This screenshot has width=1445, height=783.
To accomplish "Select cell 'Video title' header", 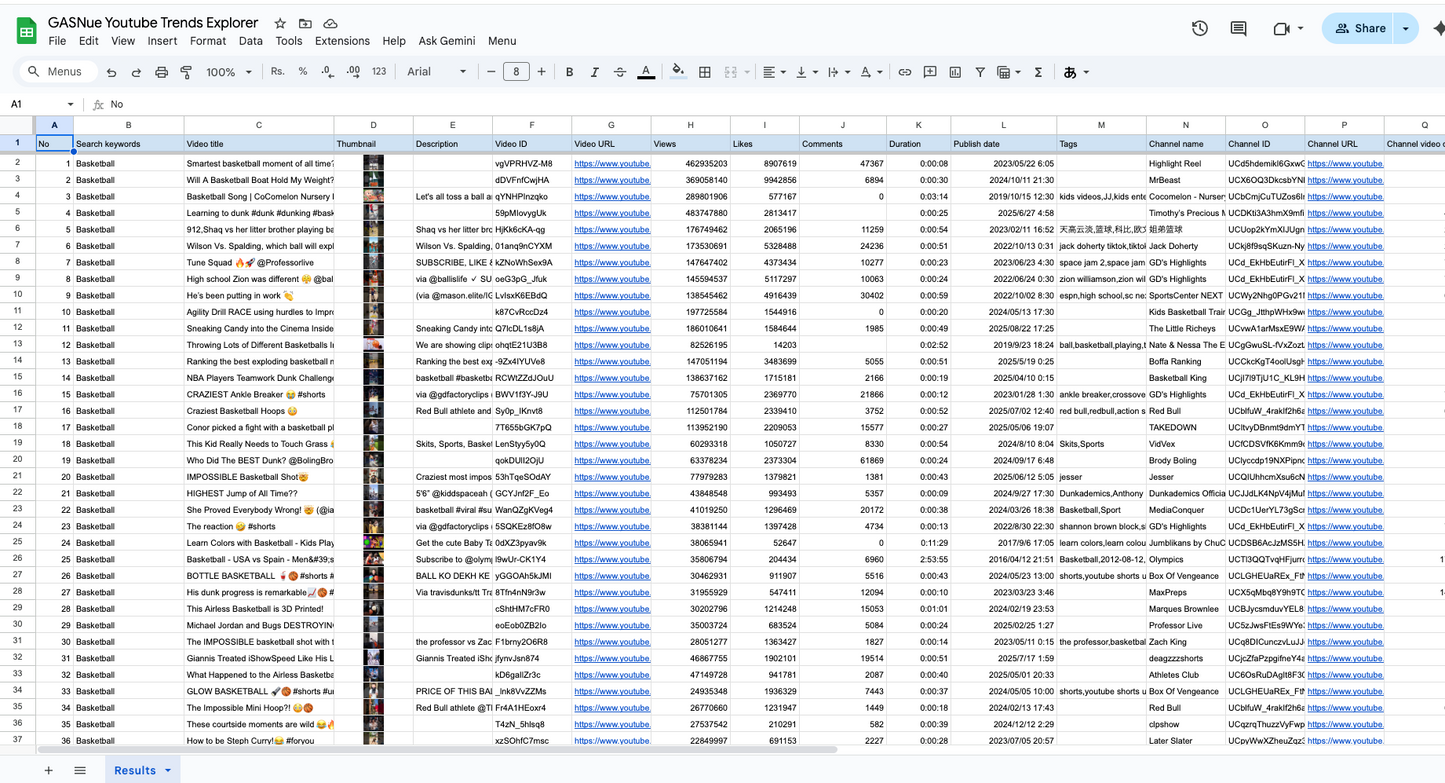I will pos(259,144).
